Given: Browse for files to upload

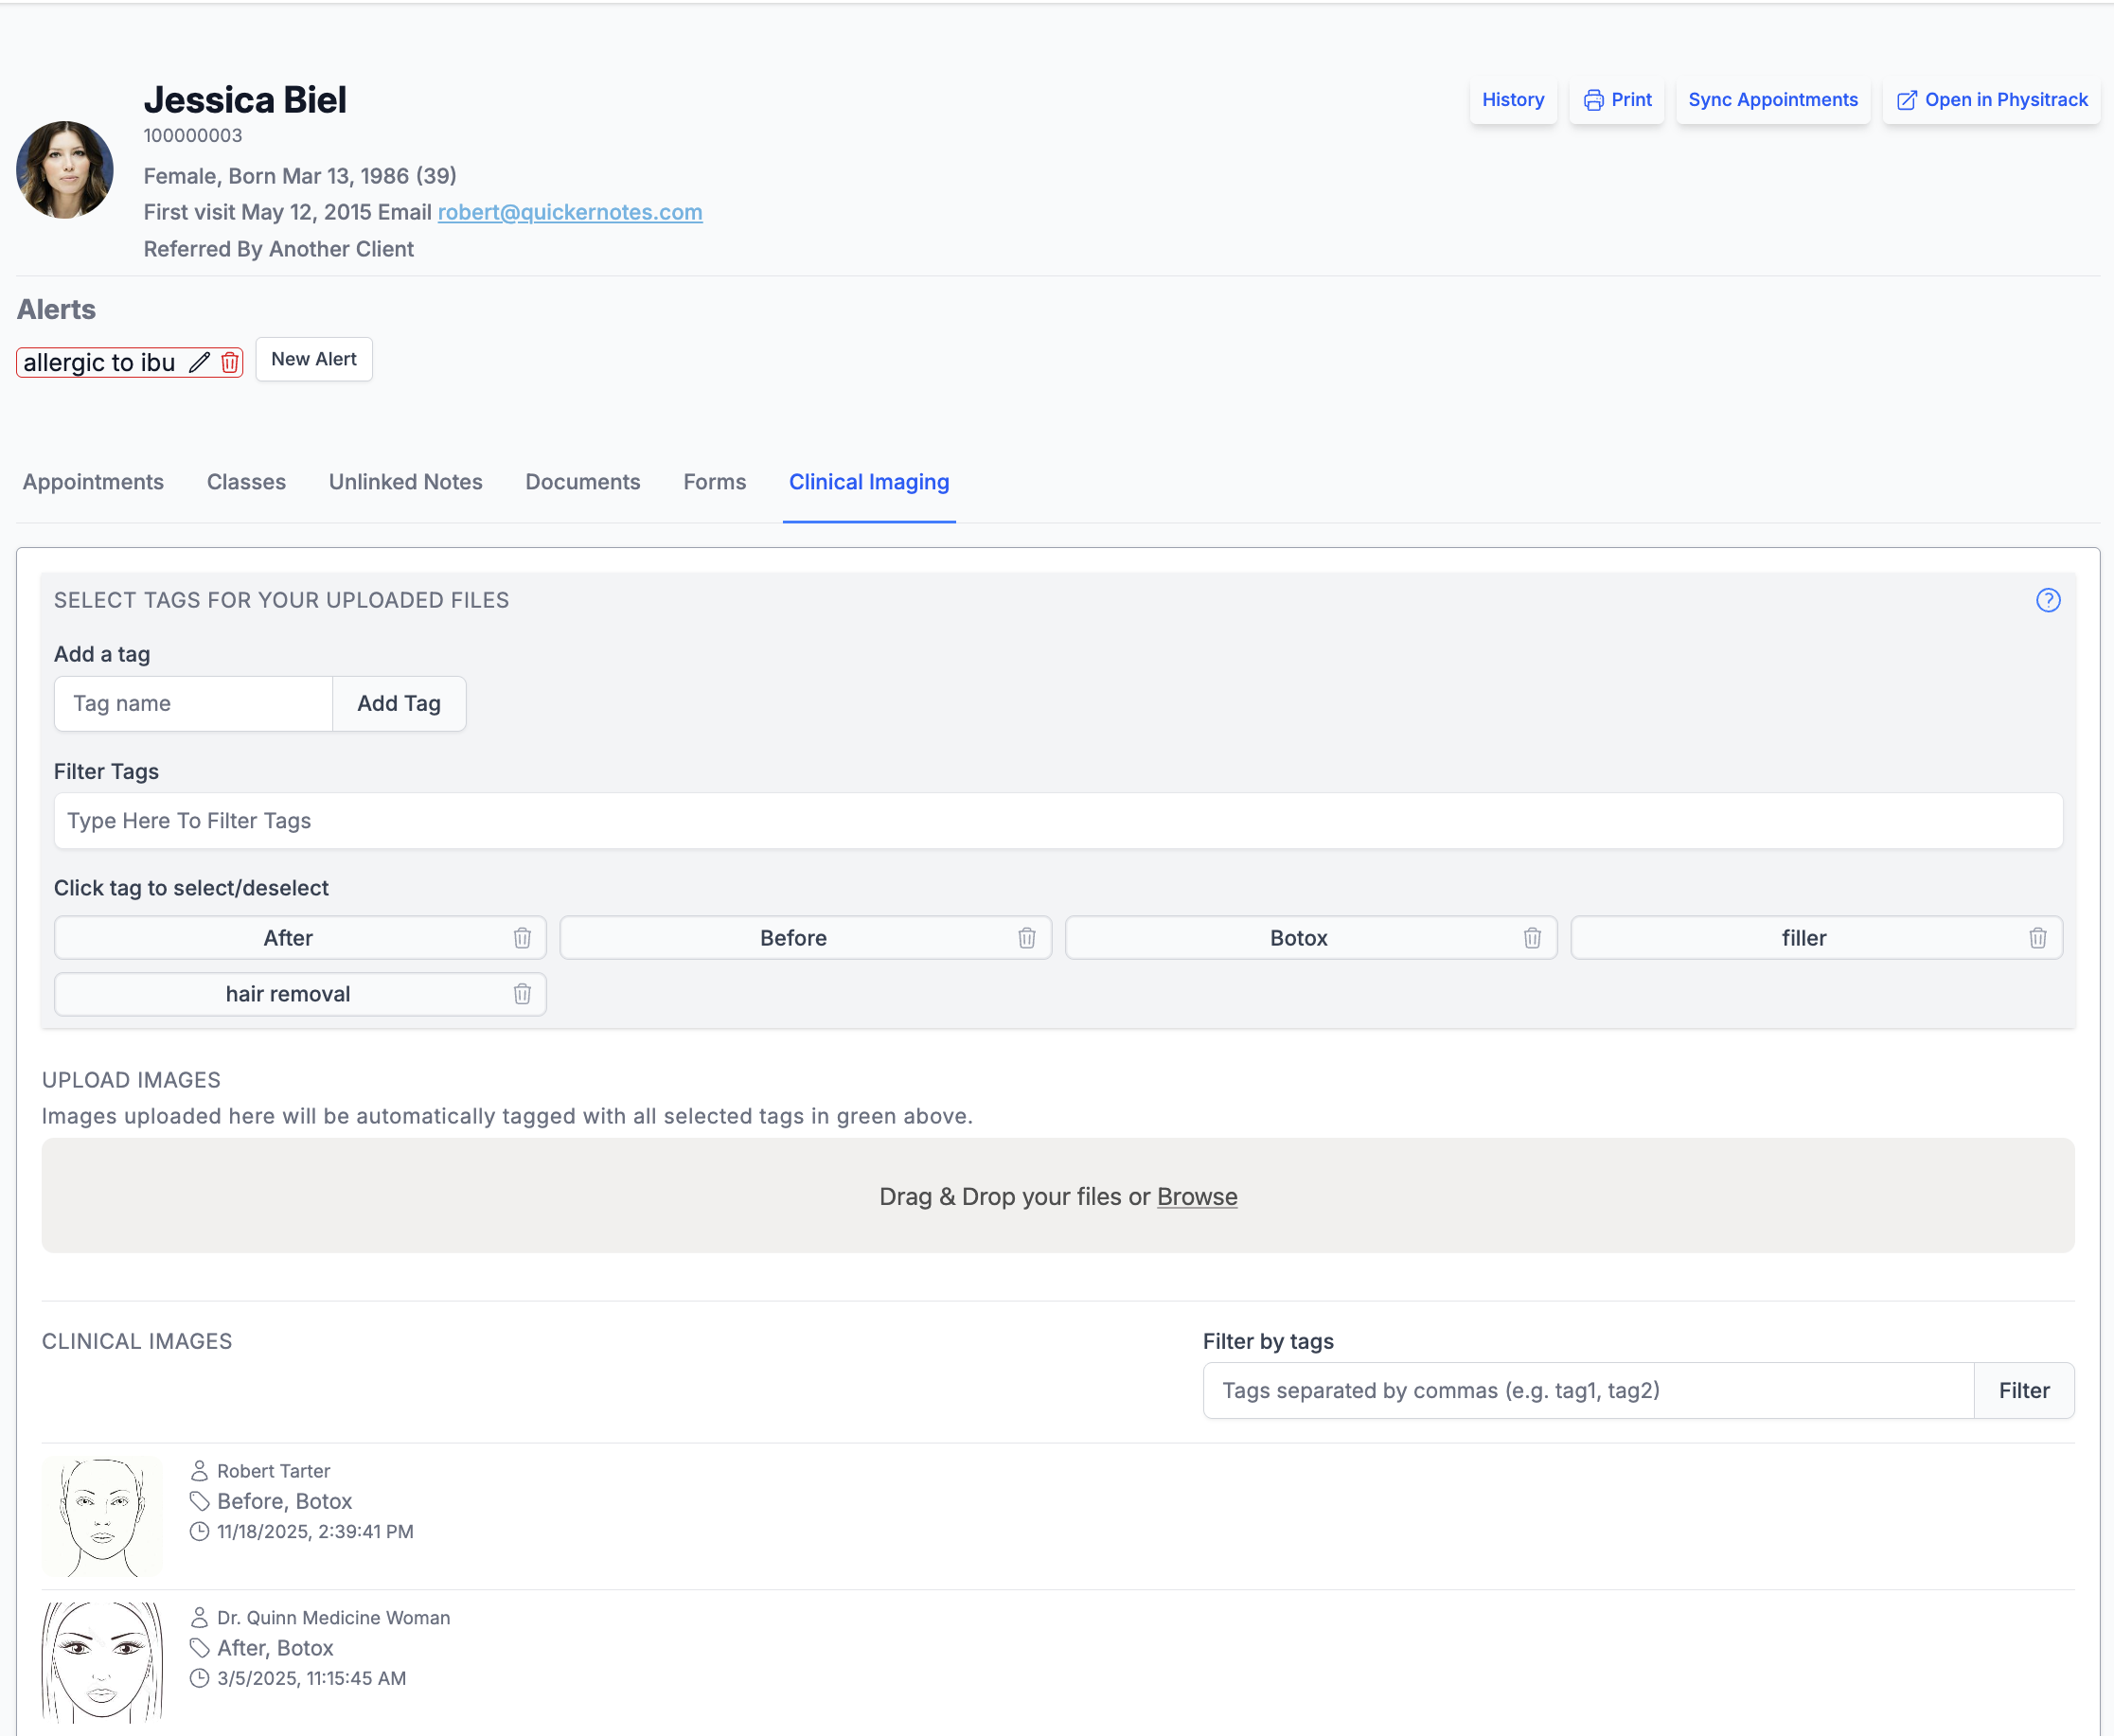Looking at the screenshot, I should point(1196,1196).
